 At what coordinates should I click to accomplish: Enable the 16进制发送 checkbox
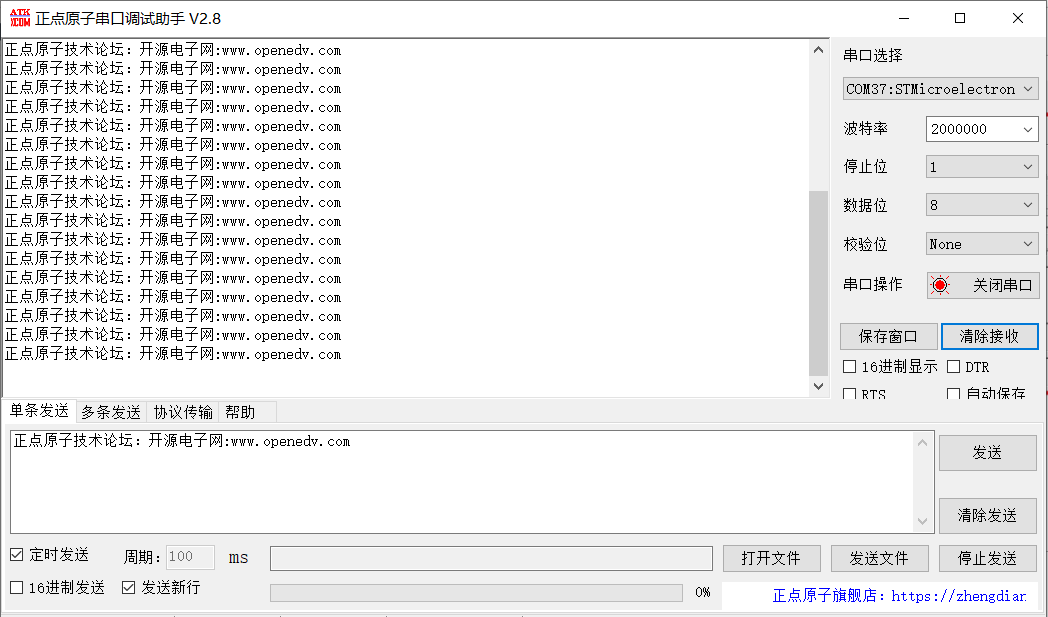(14, 588)
